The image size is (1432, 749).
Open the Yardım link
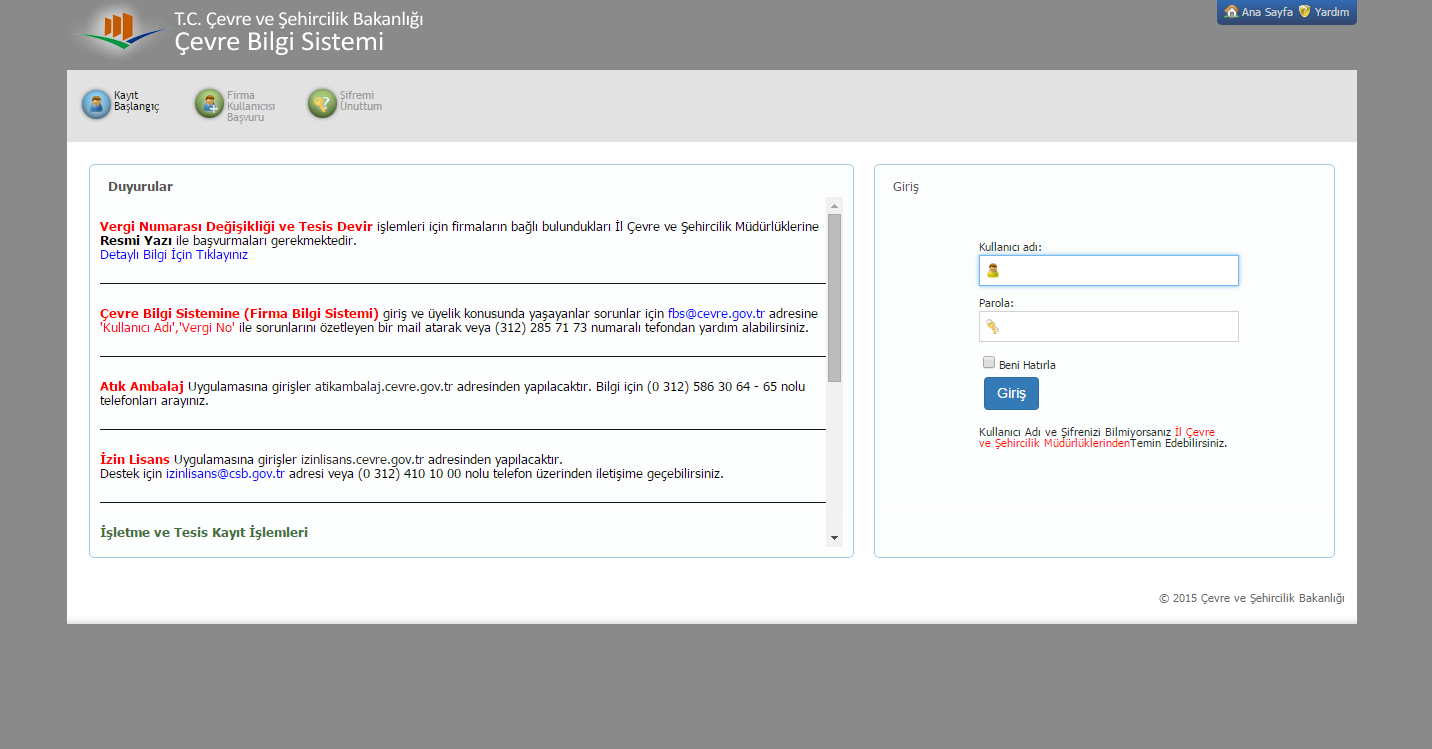pos(1332,12)
